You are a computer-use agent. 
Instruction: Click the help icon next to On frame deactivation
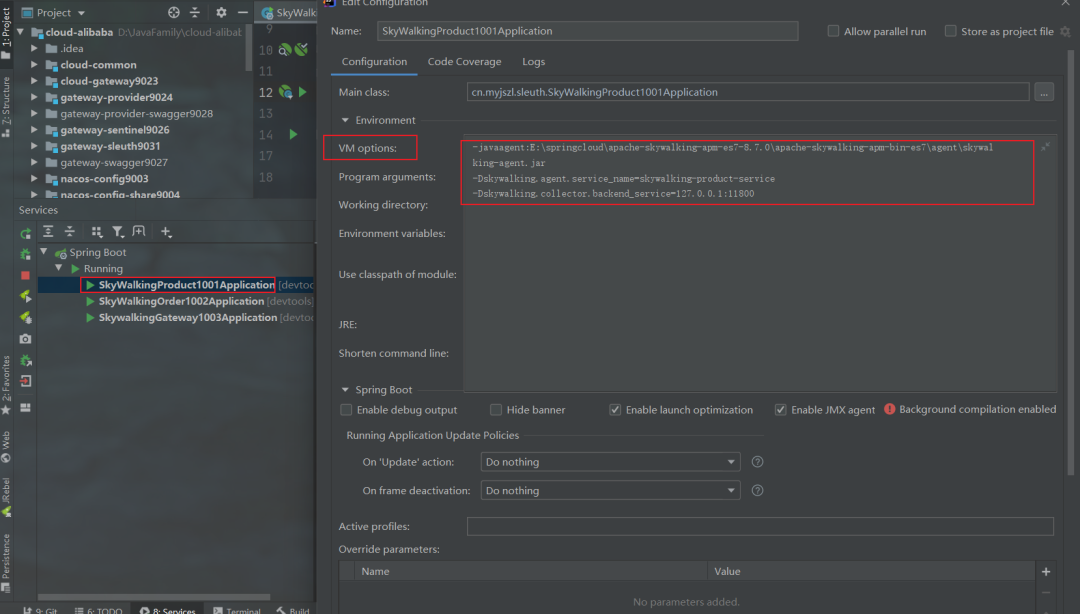[x=758, y=491]
